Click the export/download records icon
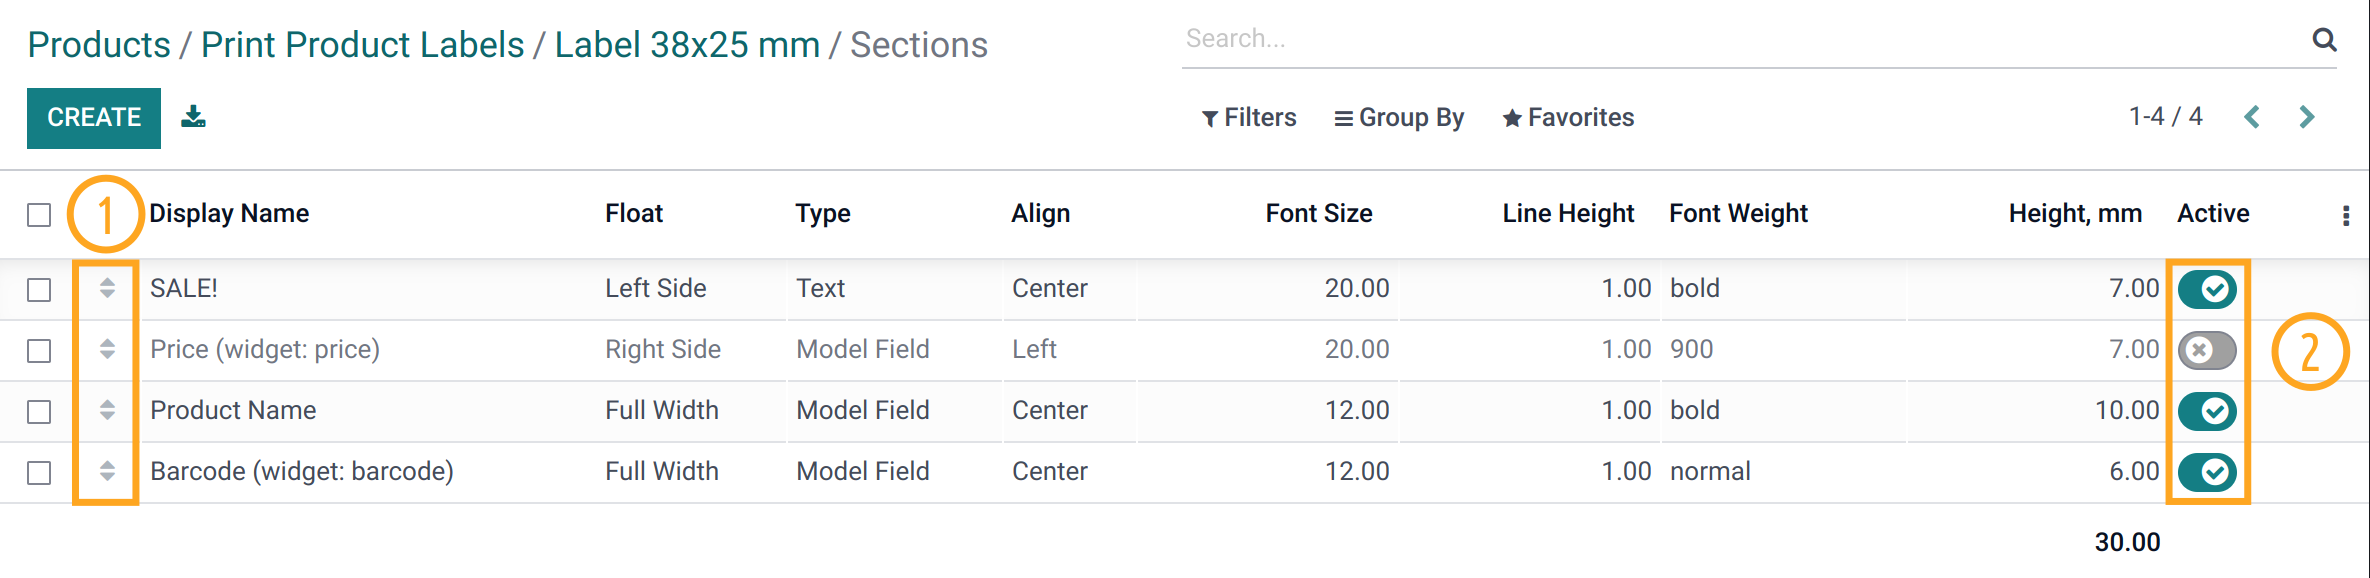 (x=193, y=117)
